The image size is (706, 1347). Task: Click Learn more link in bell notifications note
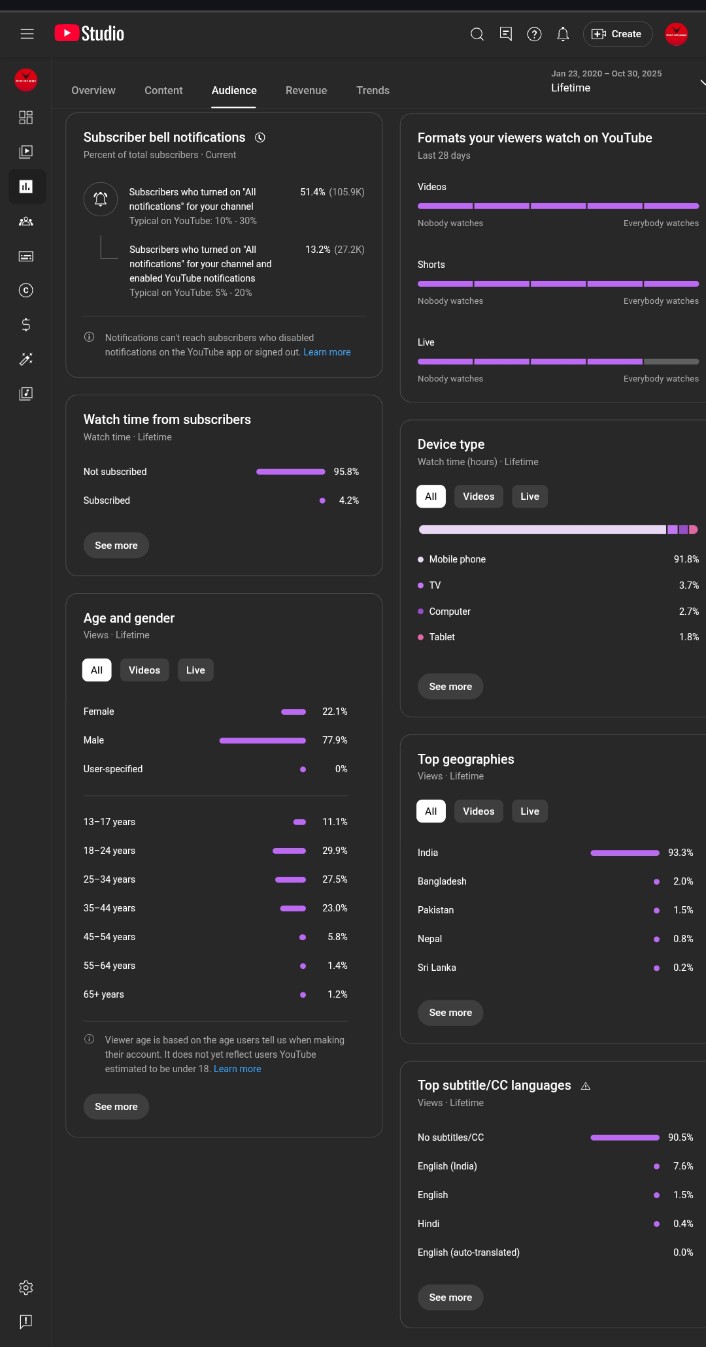click(327, 352)
